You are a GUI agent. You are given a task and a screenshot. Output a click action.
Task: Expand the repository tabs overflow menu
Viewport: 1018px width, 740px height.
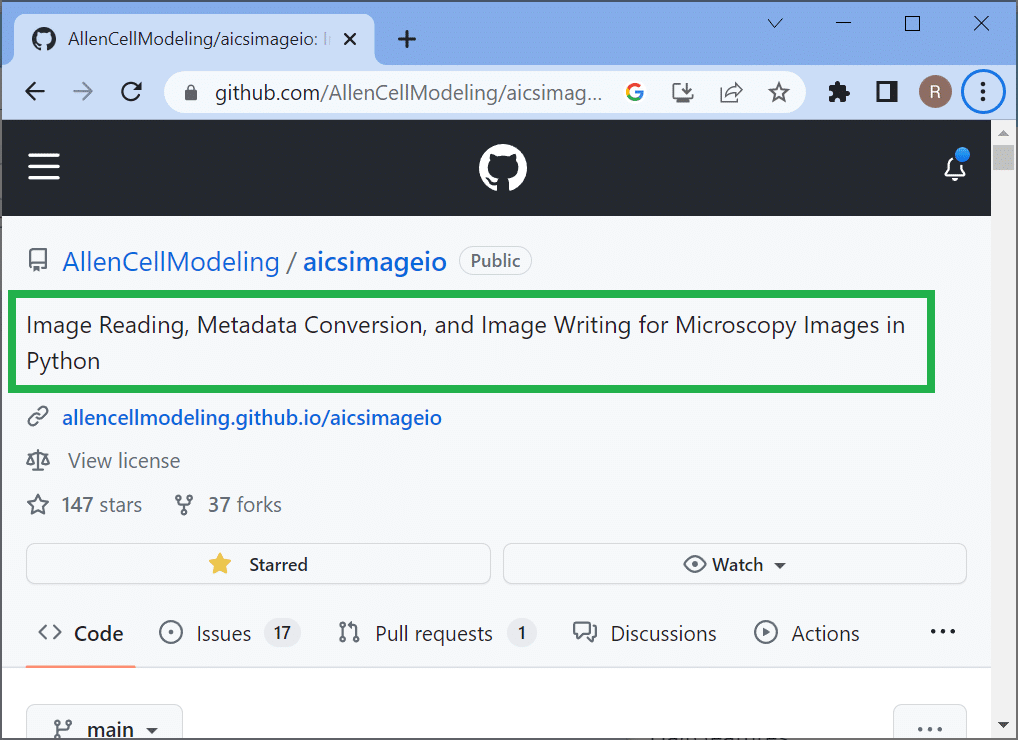pos(943,633)
